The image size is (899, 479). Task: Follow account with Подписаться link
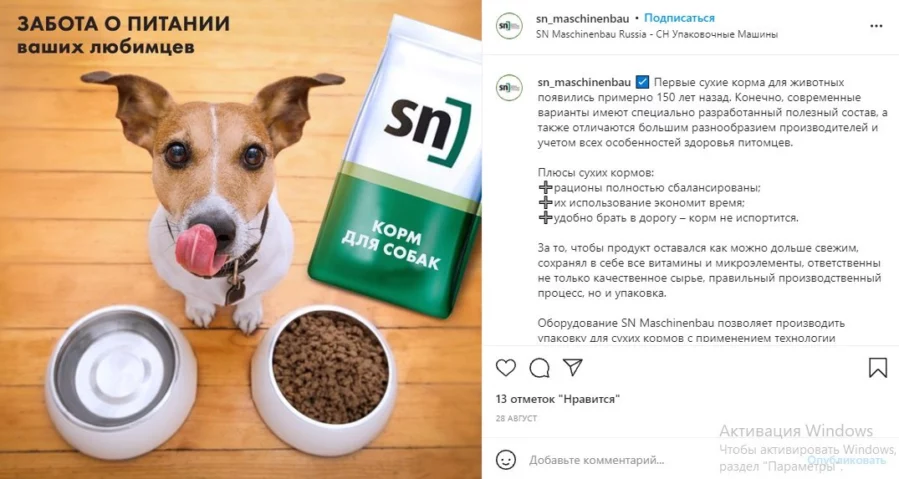pyautogui.click(x=679, y=18)
